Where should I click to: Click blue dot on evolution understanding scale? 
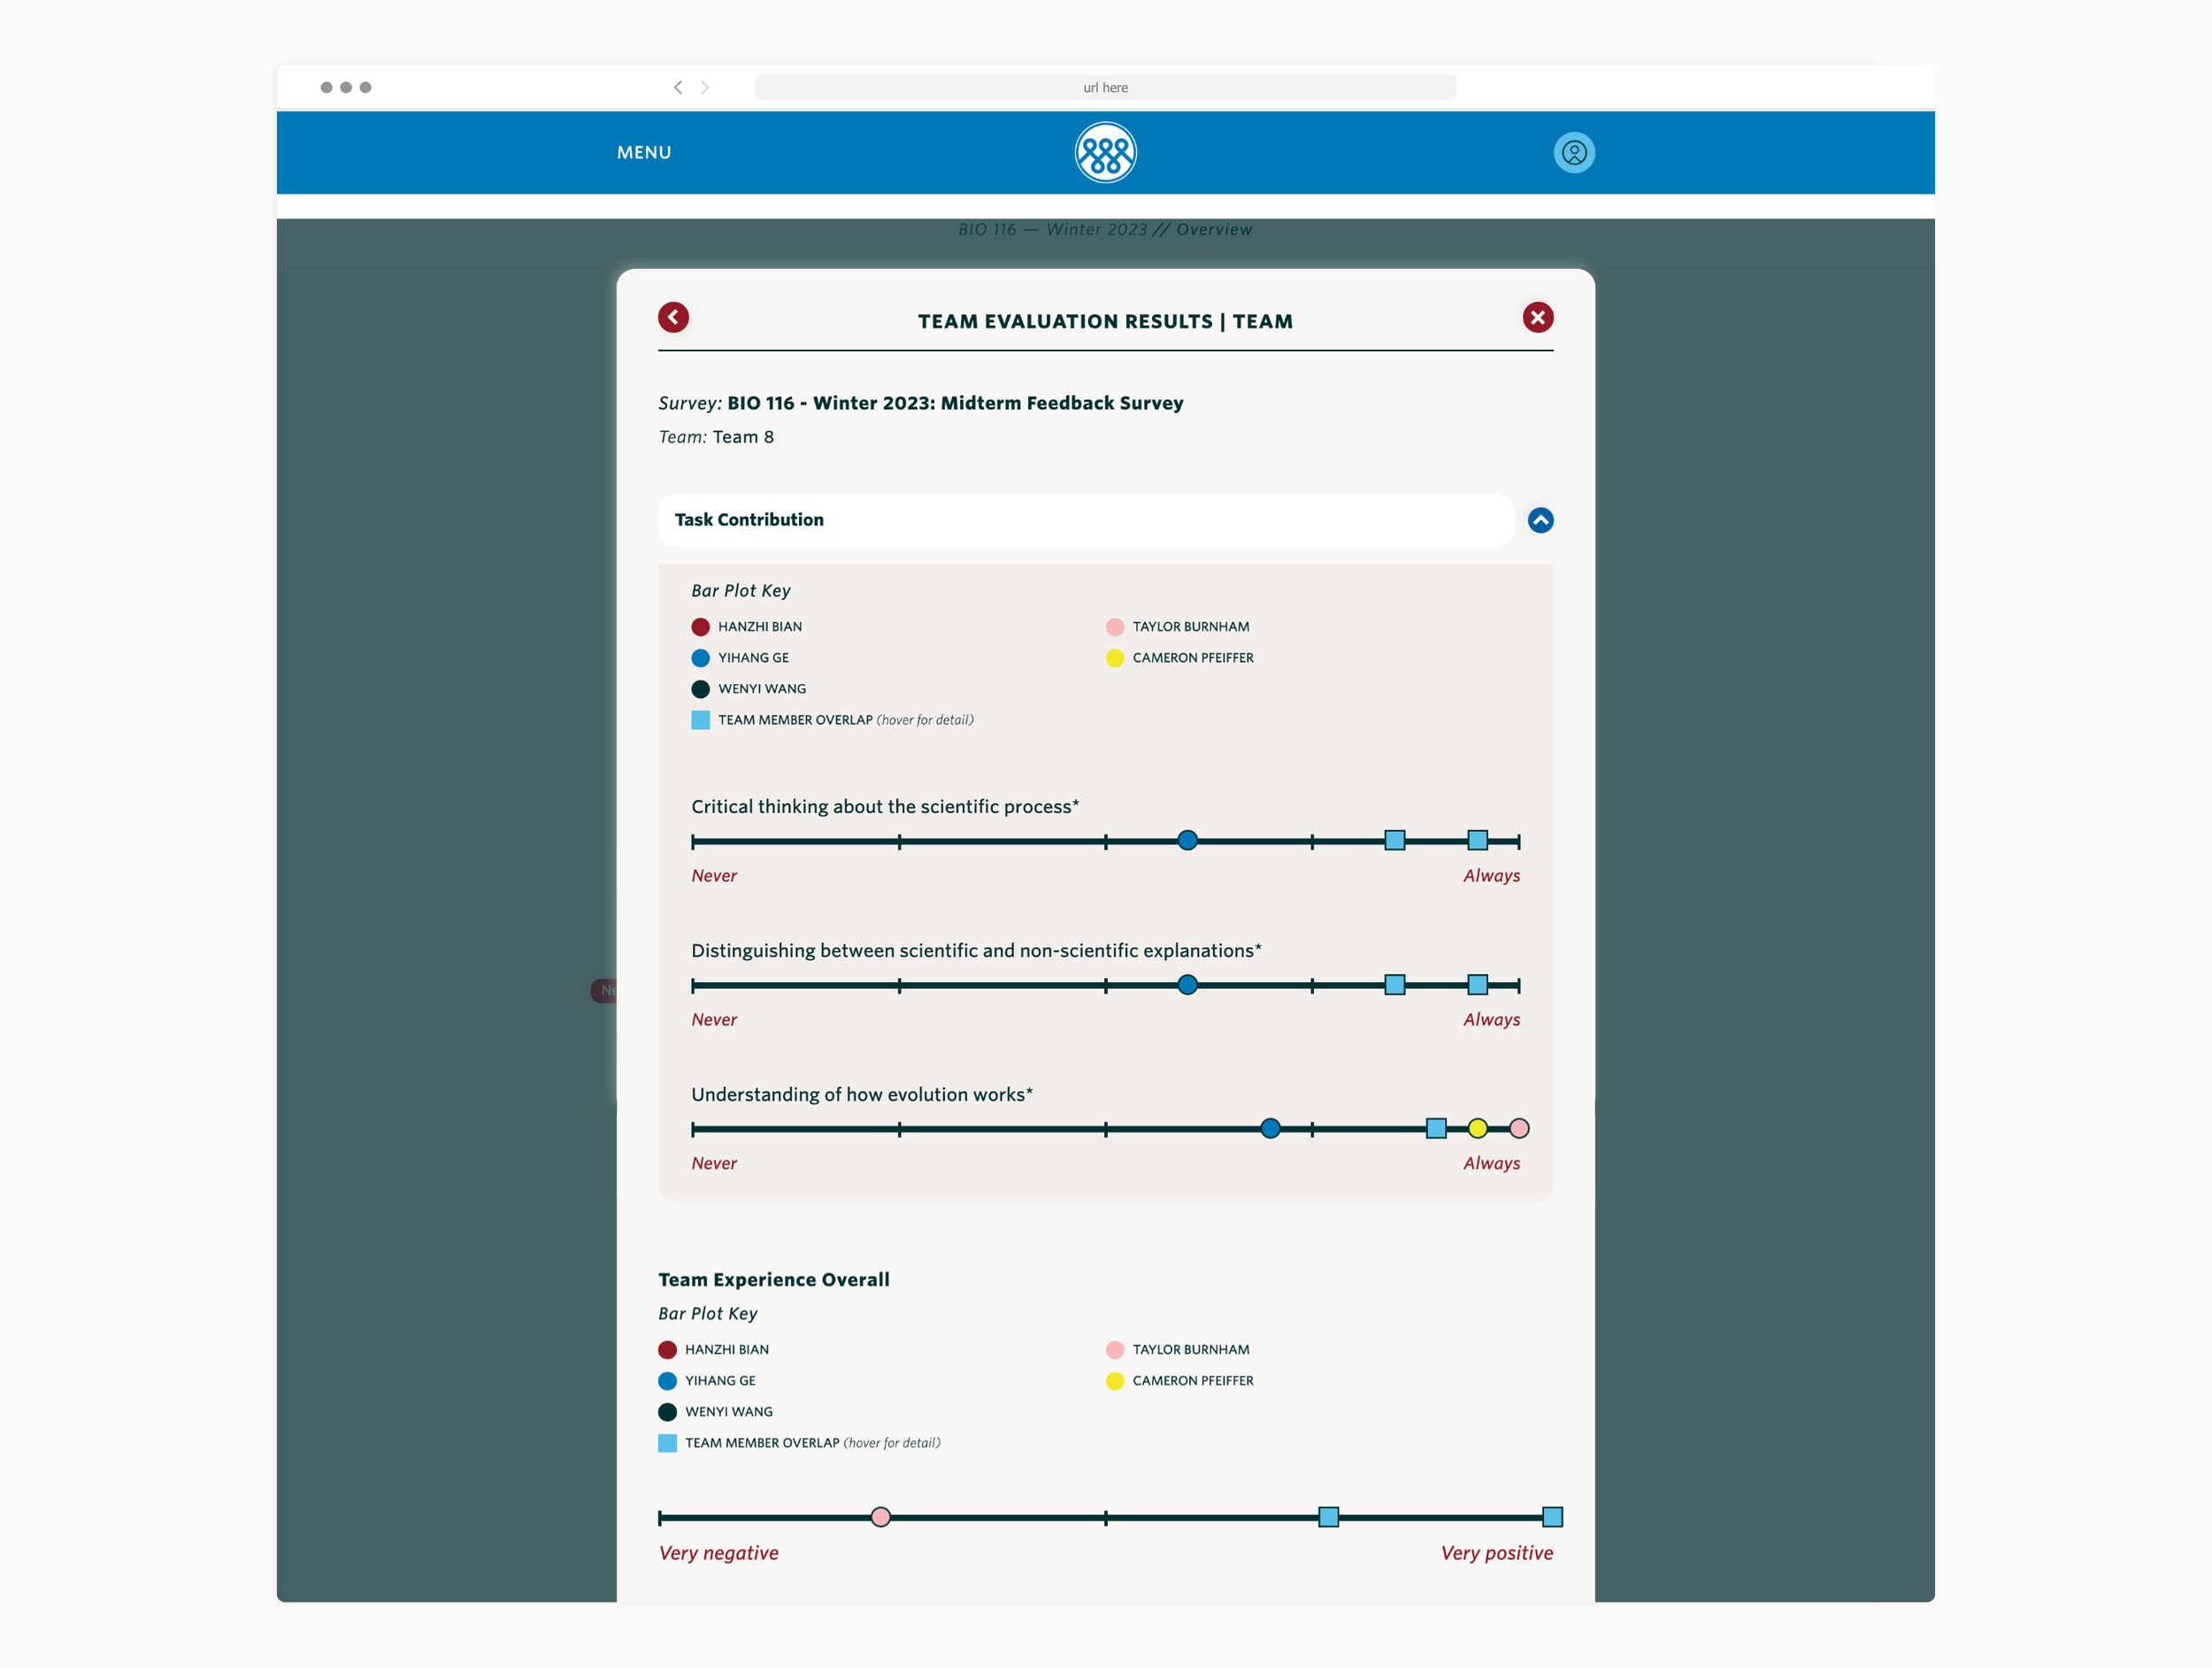(x=1270, y=1129)
